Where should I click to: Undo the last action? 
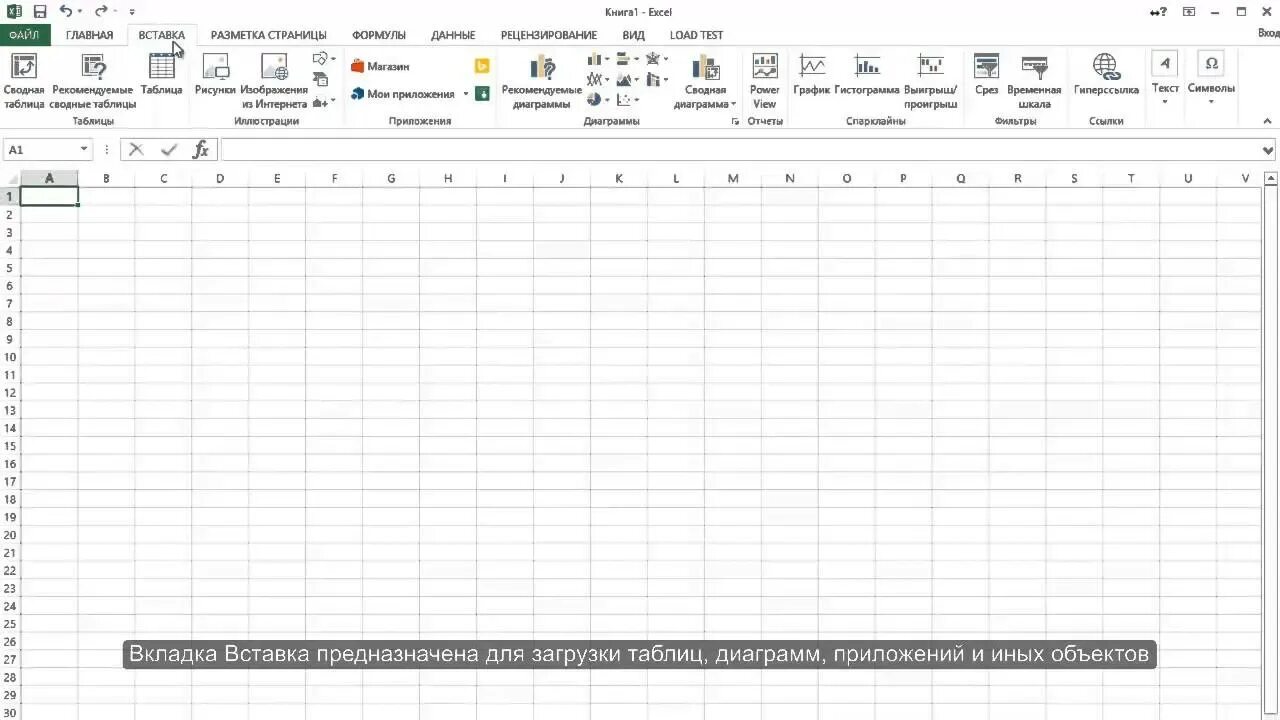pos(65,12)
